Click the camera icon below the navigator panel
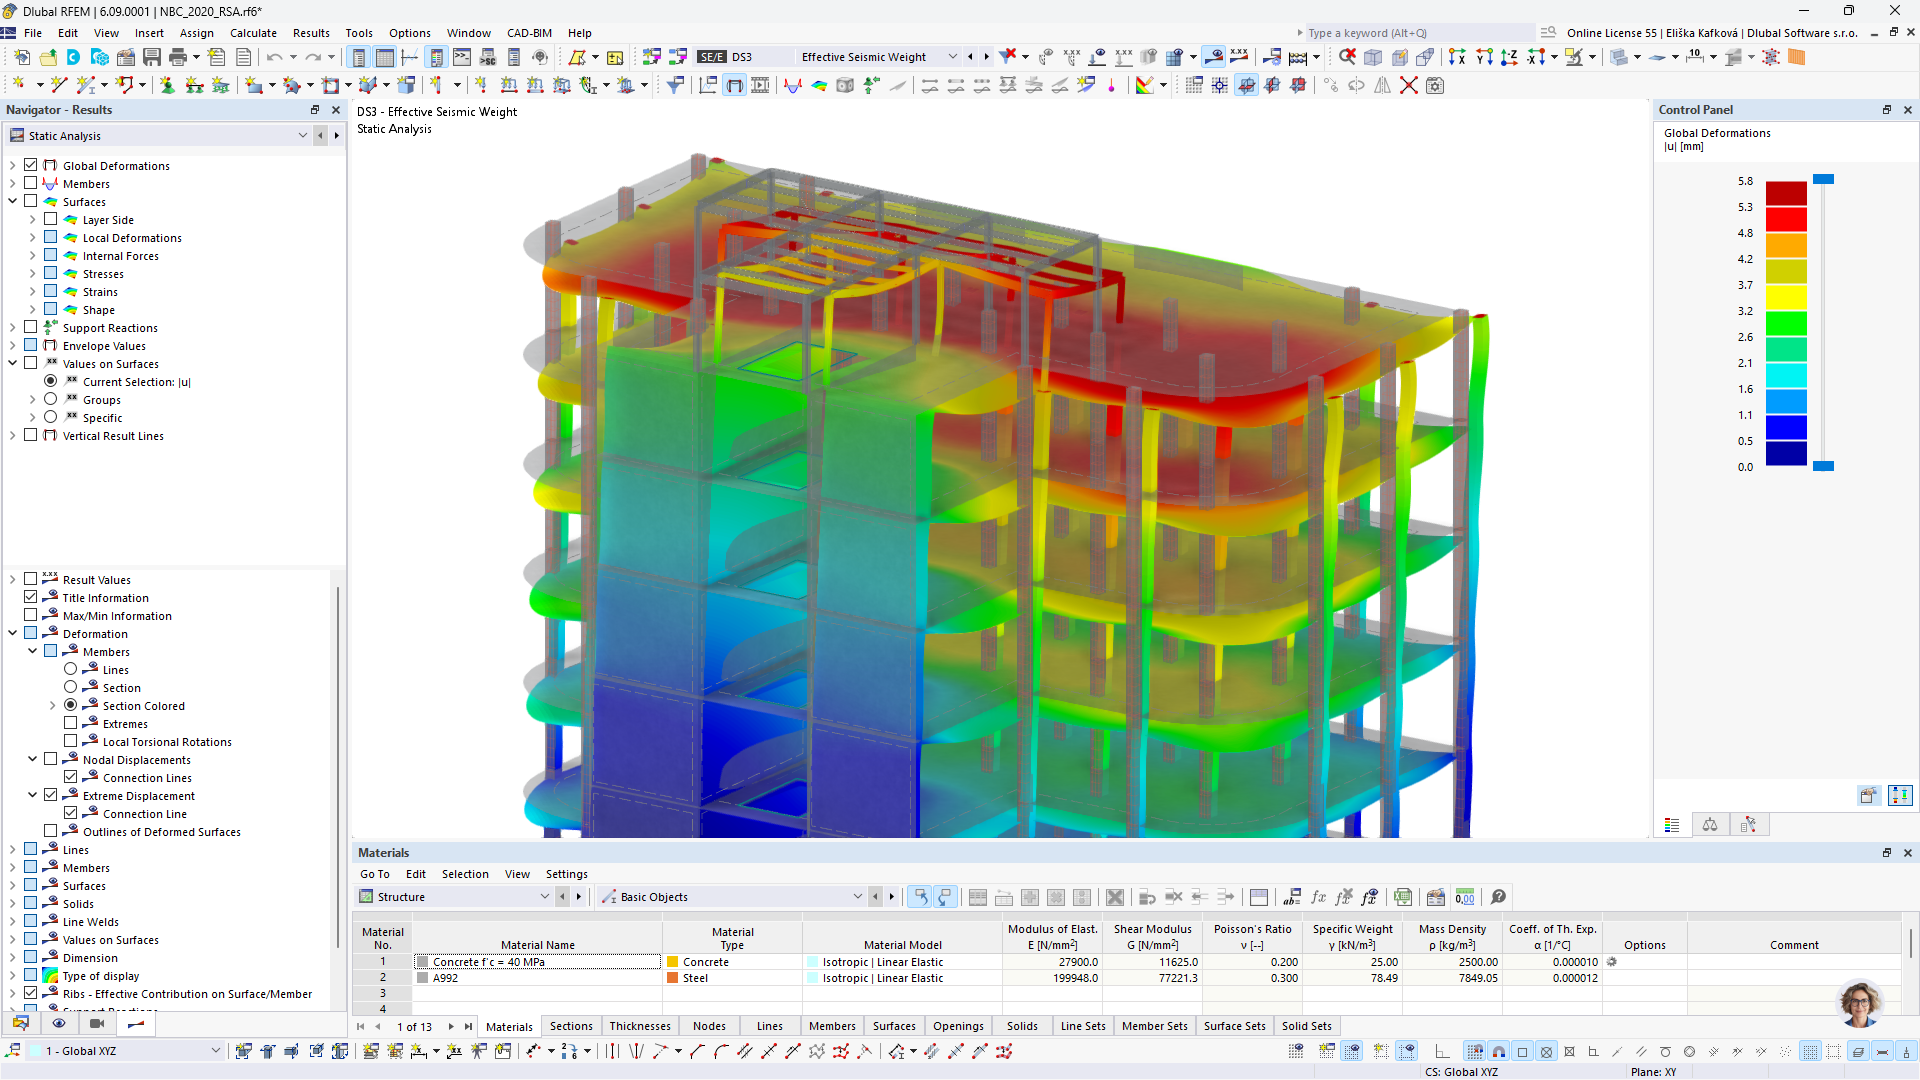The height and width of the screenshot is (1080, 1920). pyautogui.click(x=97, y=1024)
